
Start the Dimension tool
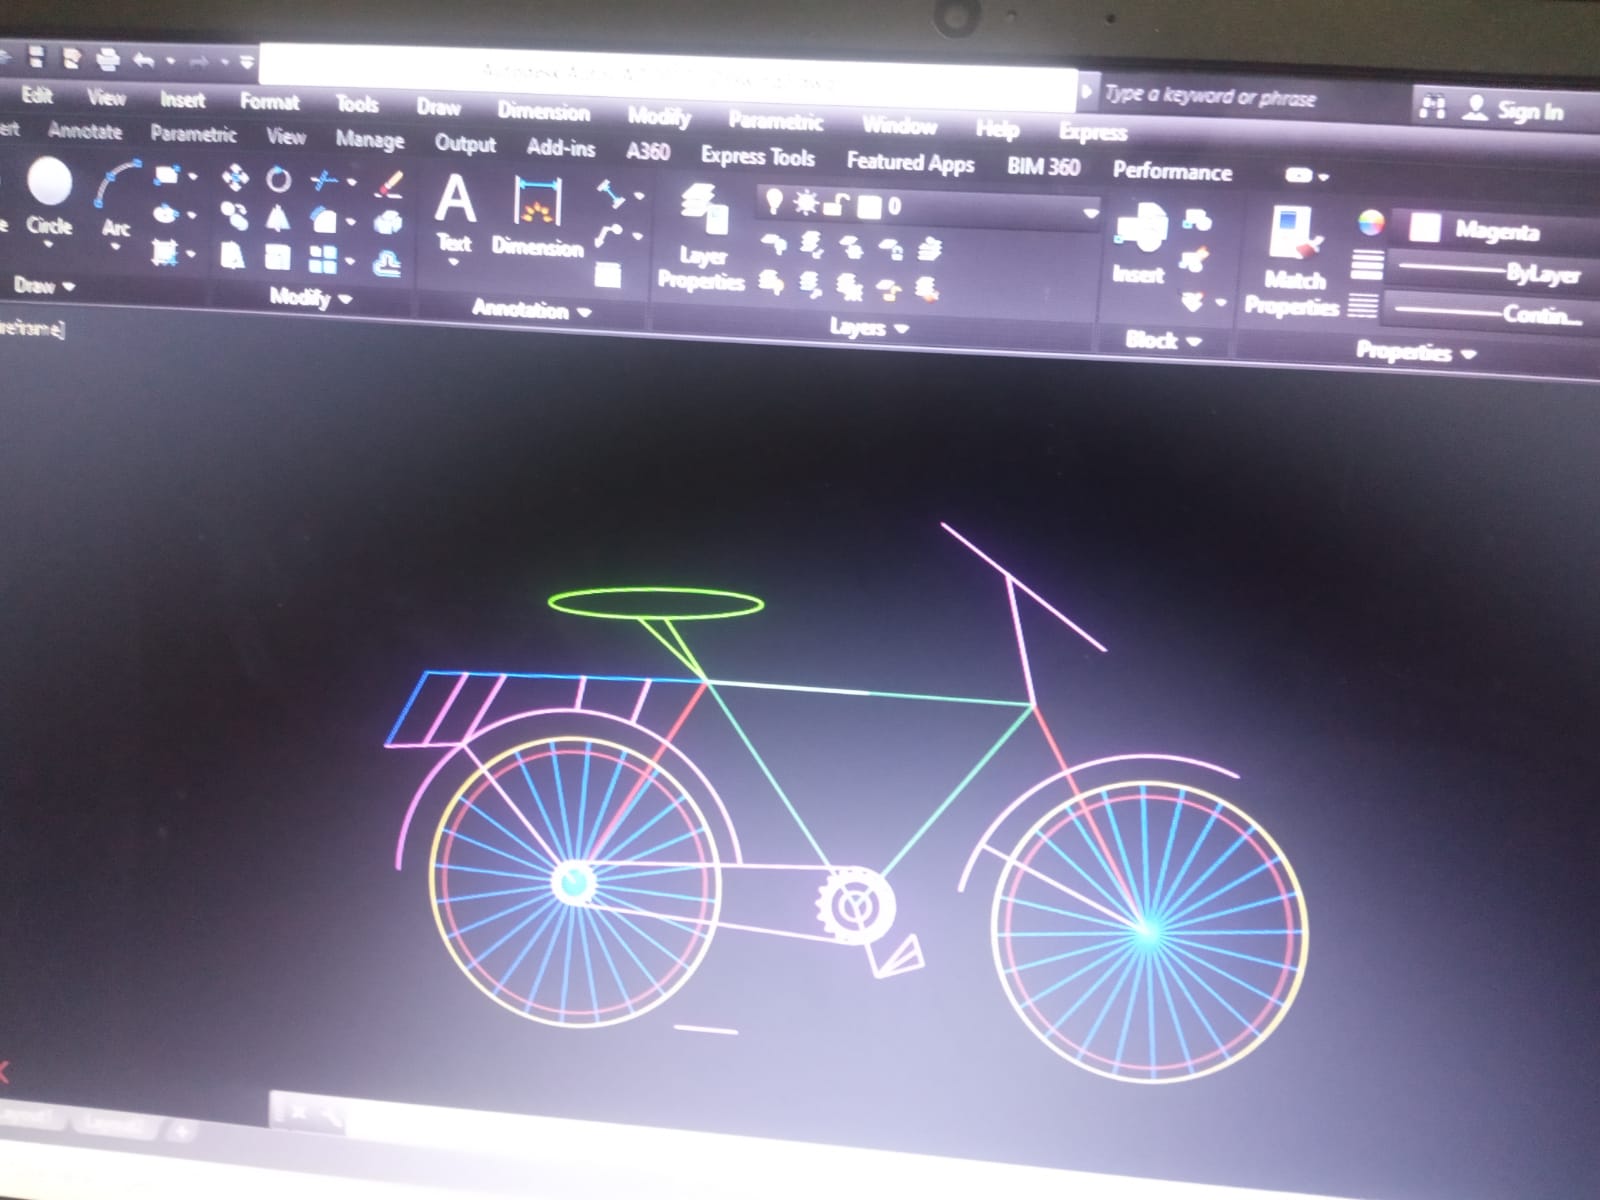538,217
